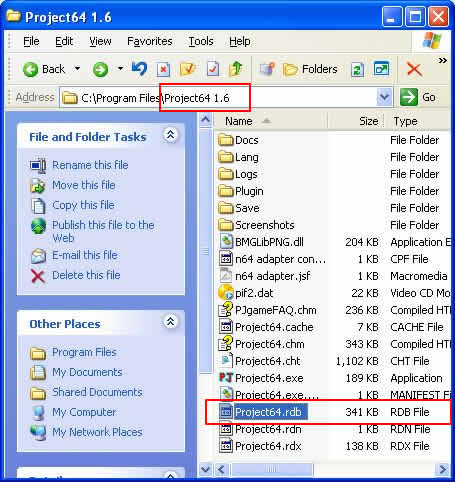This screenshot has height=482, width=455.
Task: Click the horizontal scrollbar thumb
Action: [x=272, y=469]
